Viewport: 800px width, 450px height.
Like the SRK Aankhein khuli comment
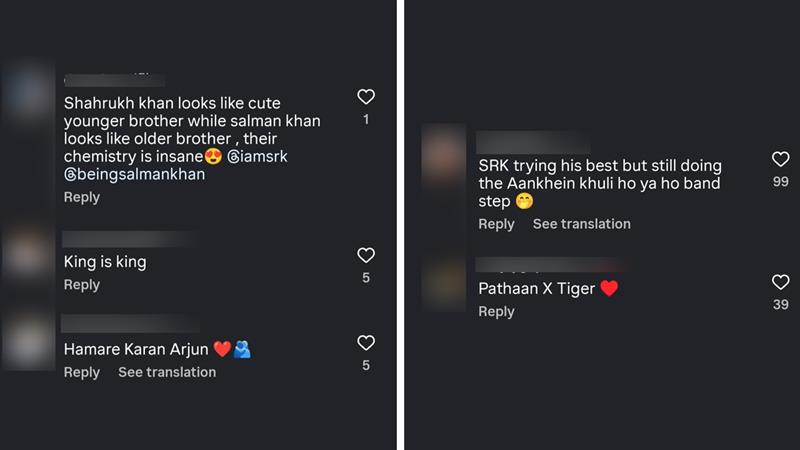[x=781, y=159]
